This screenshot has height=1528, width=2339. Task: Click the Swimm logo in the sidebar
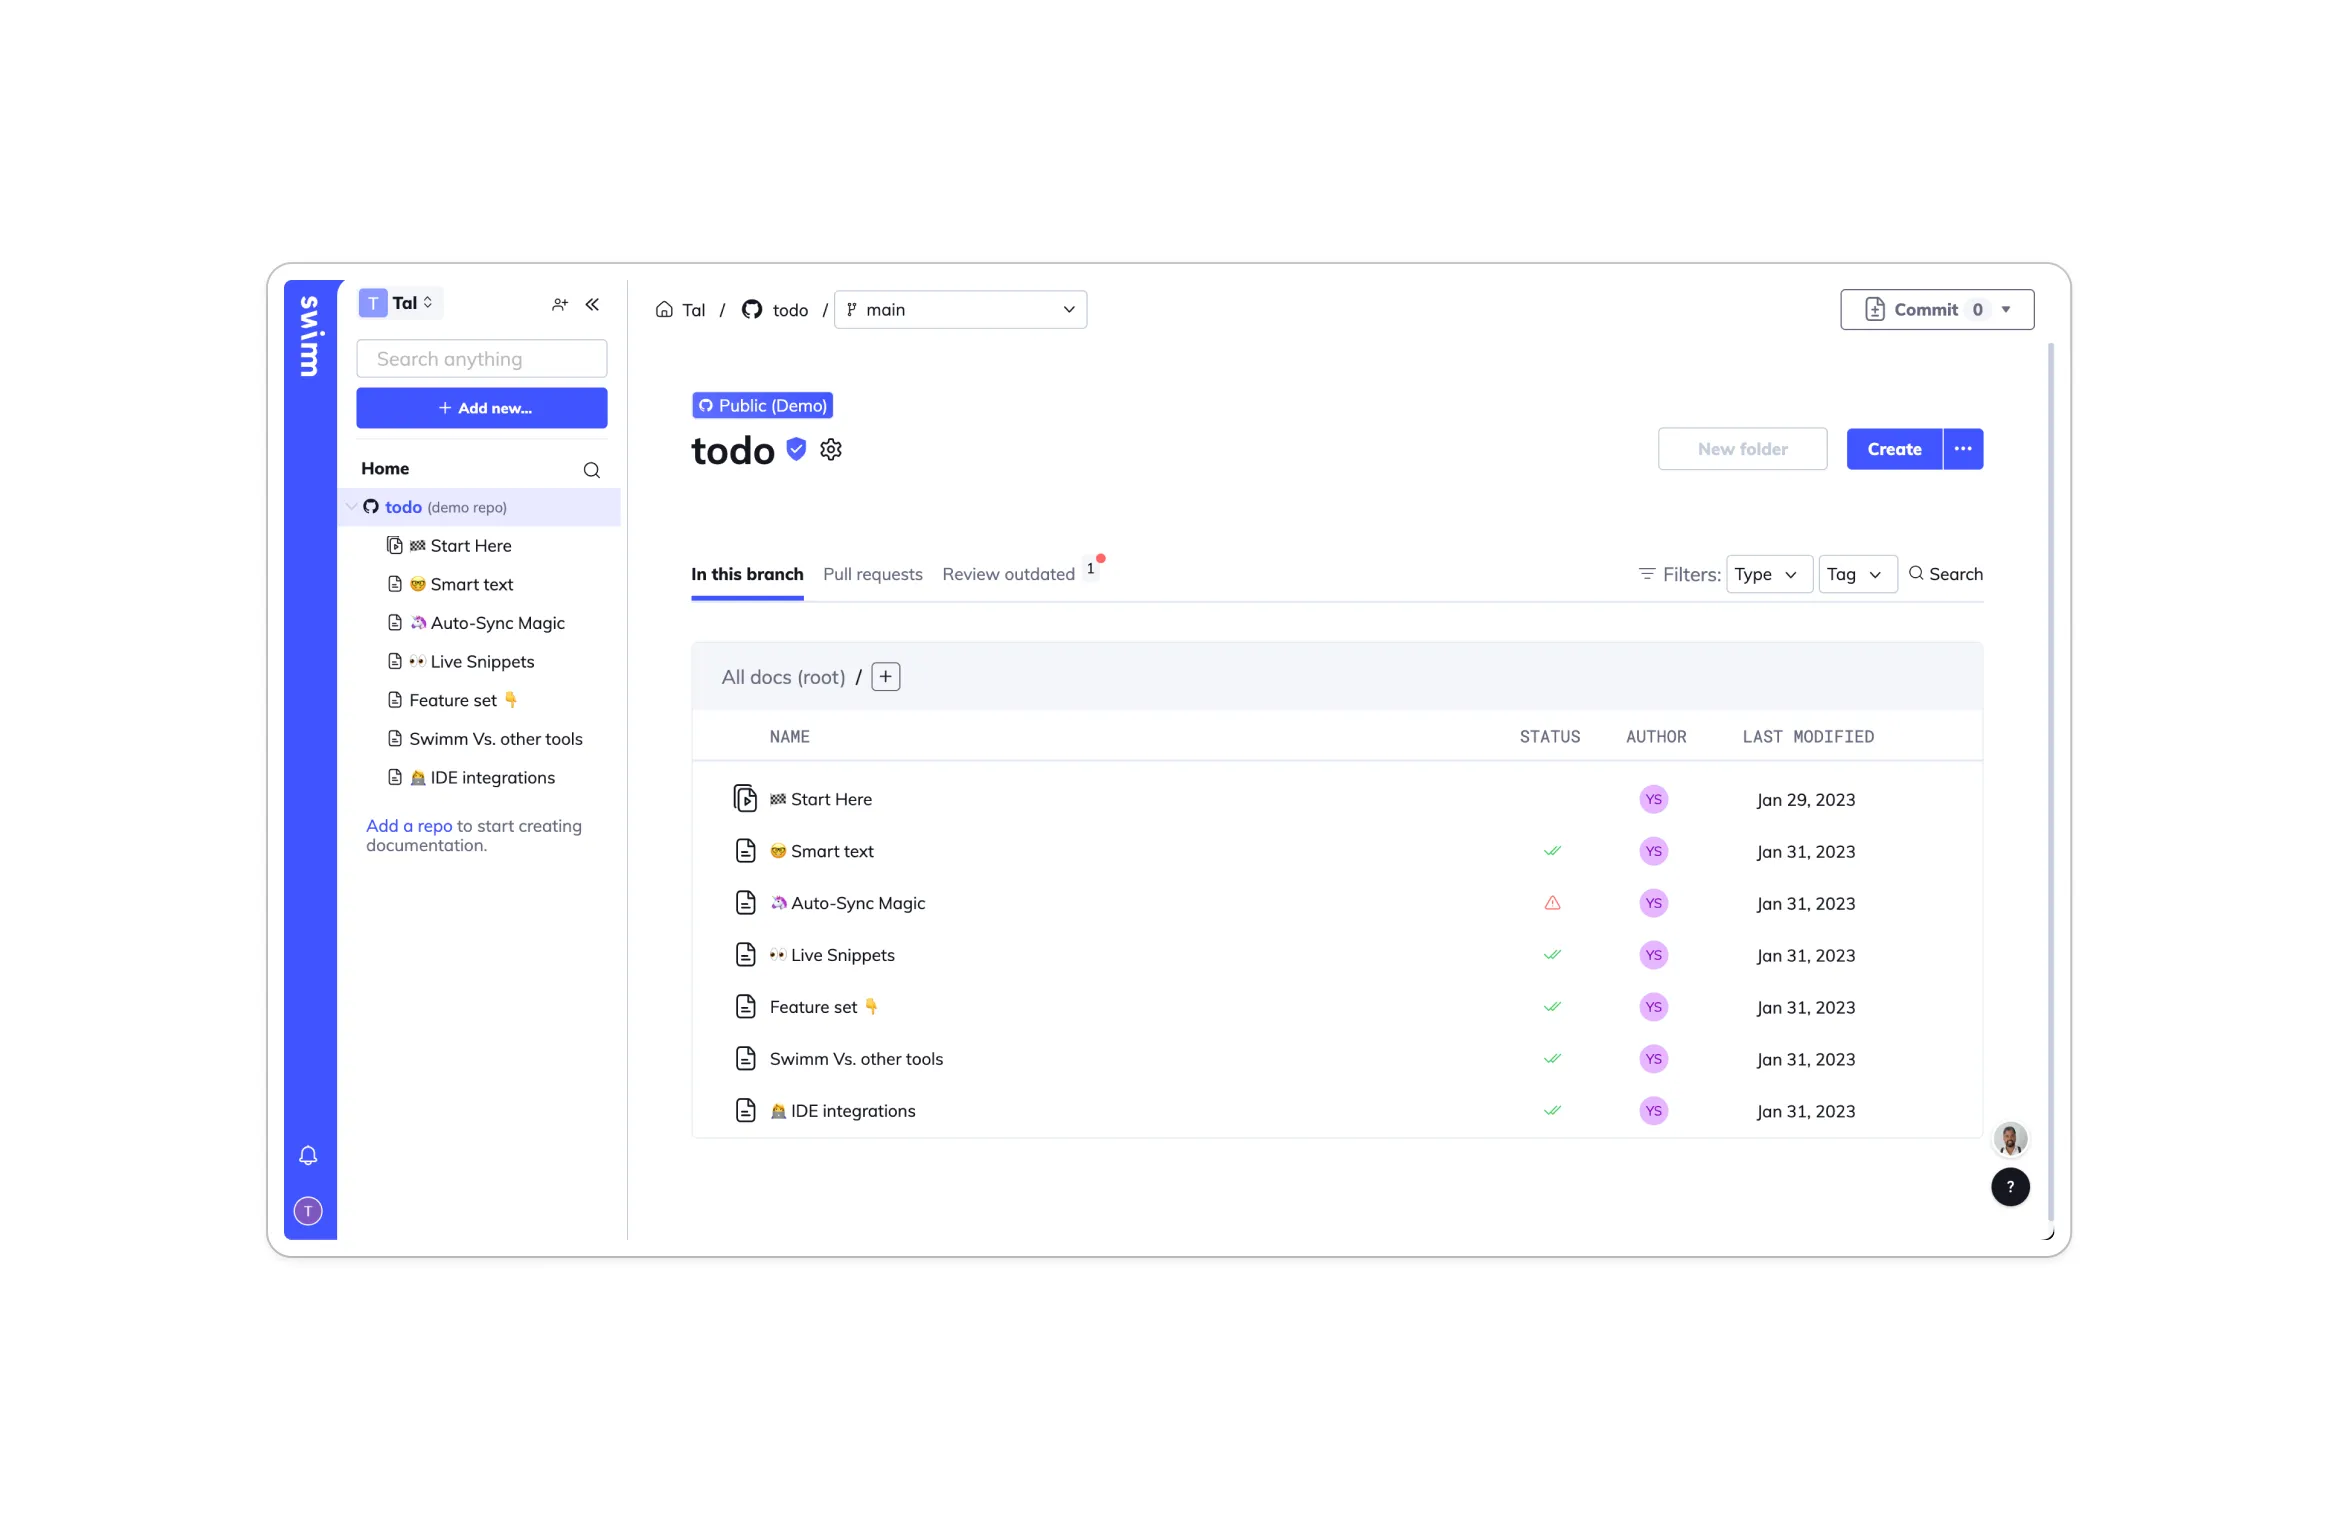pos(310,337)
